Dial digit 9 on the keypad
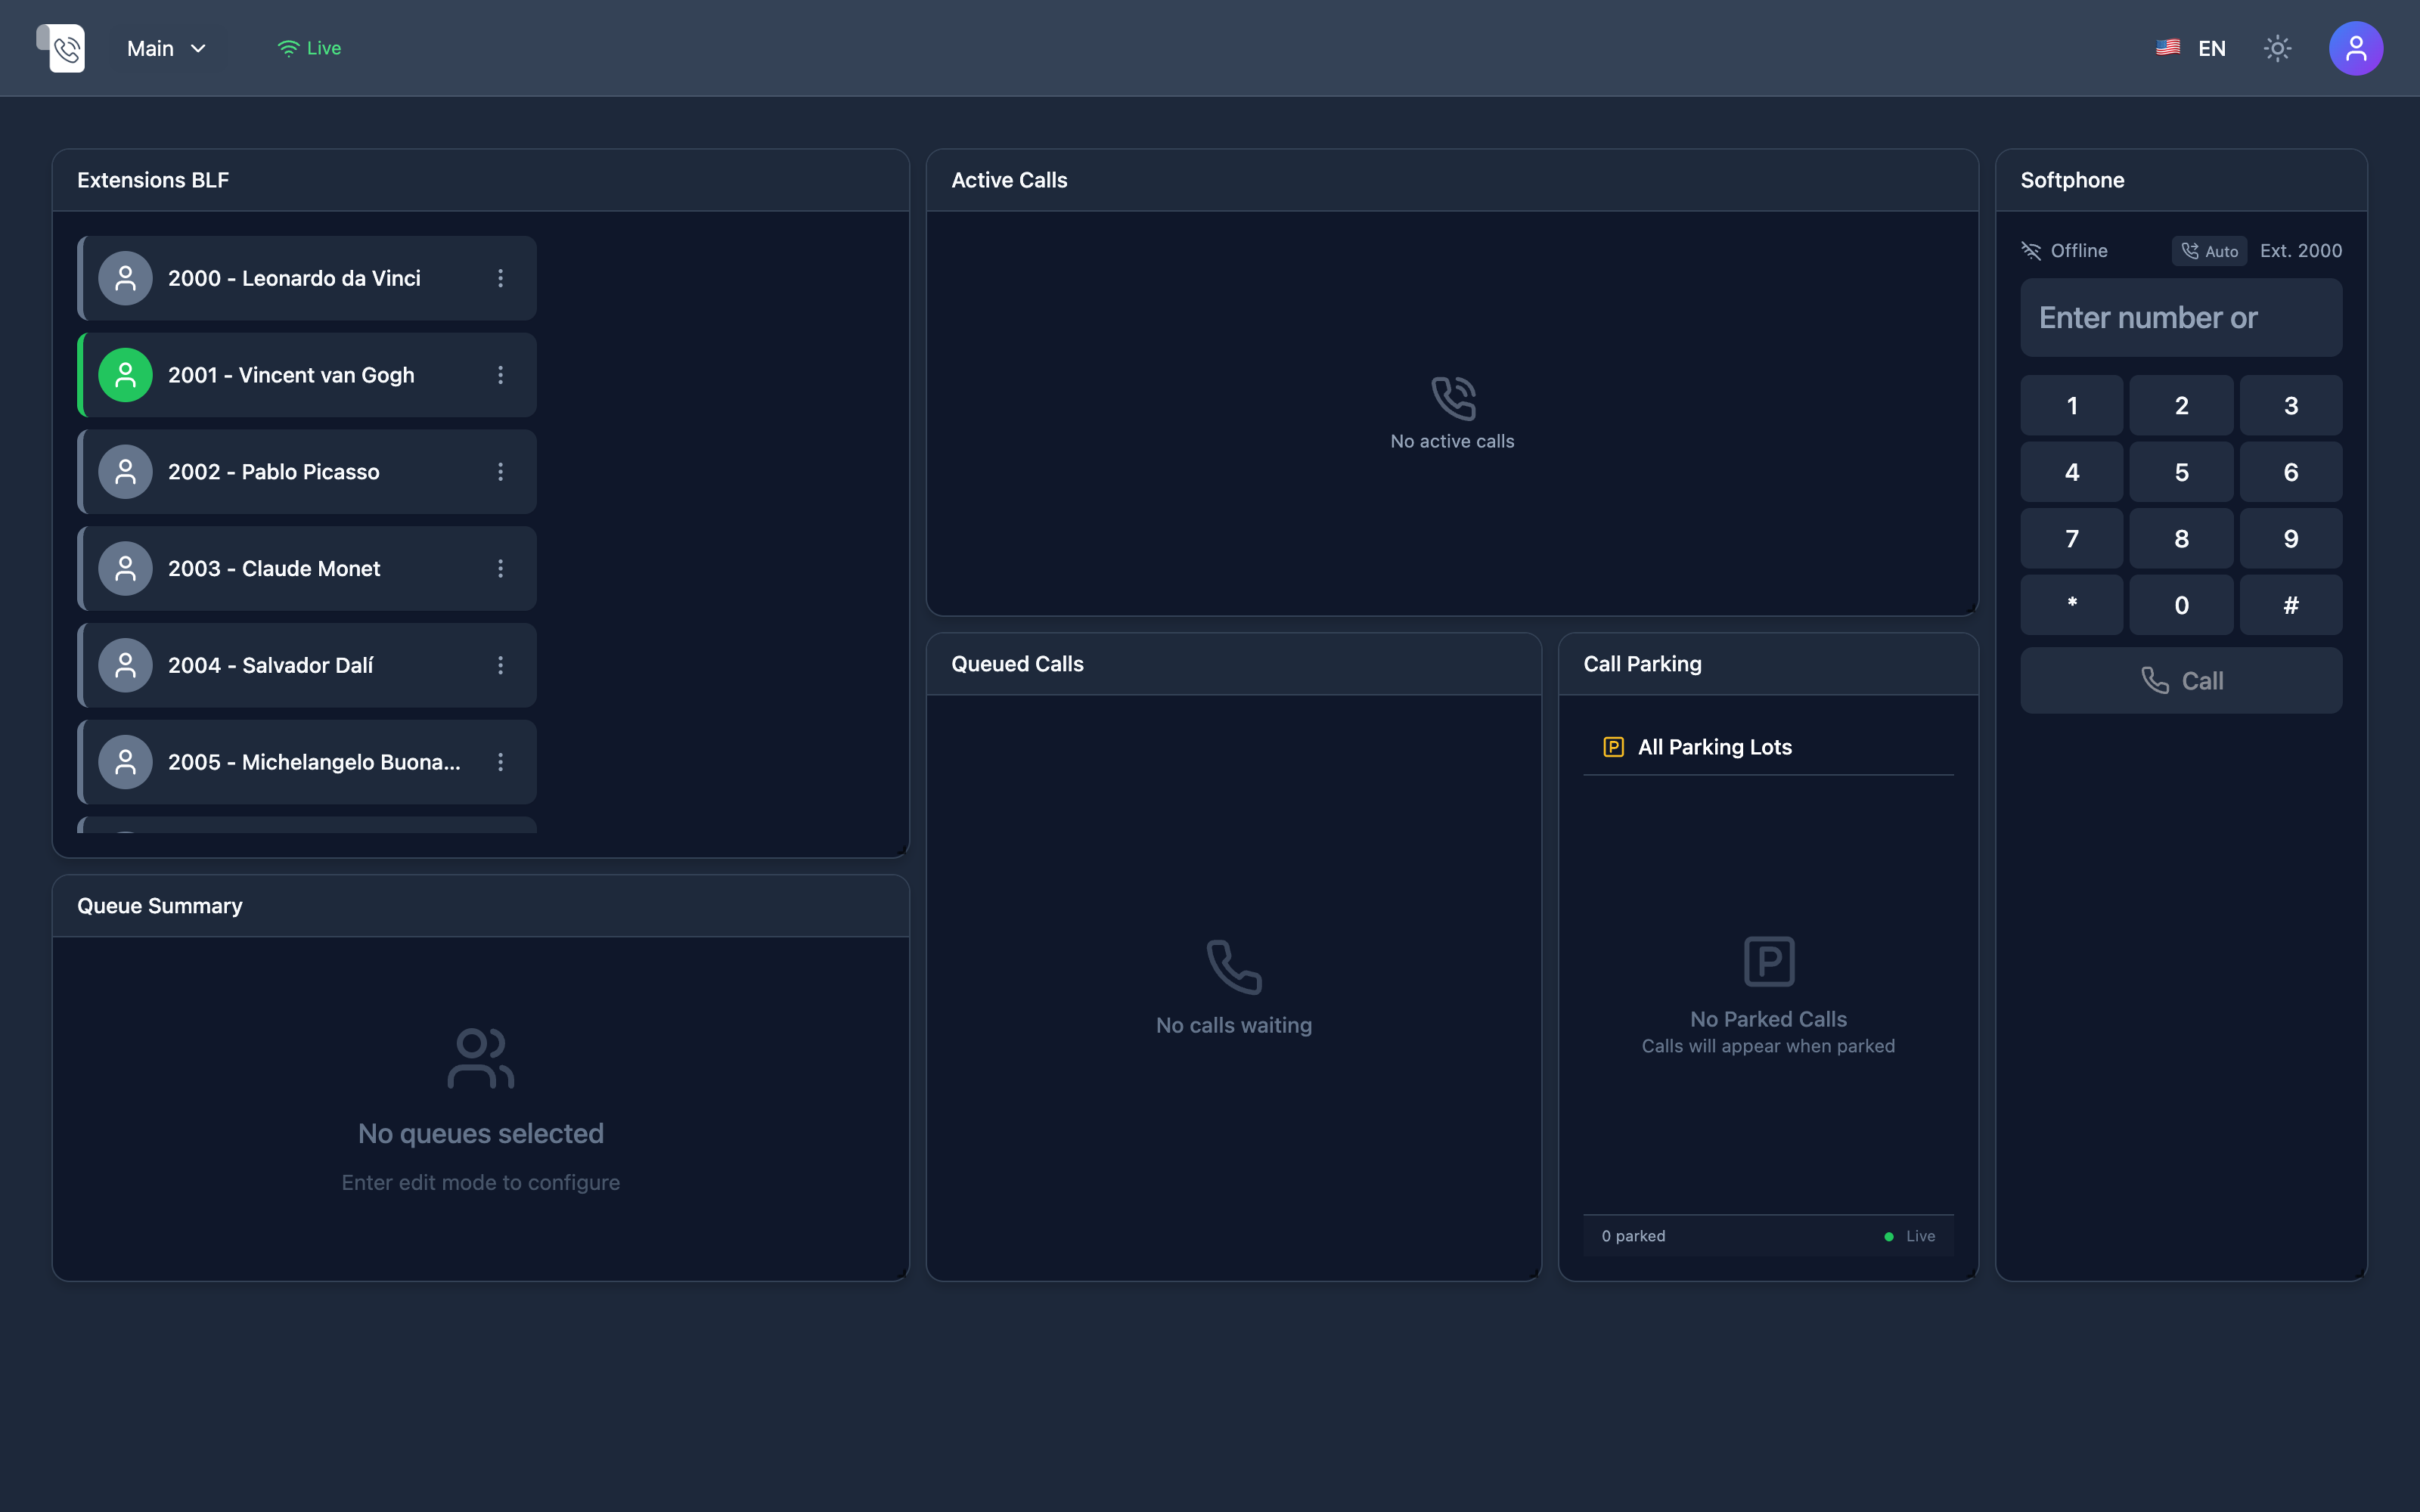This screenshot has height=1512, width=2420. 2291,539
